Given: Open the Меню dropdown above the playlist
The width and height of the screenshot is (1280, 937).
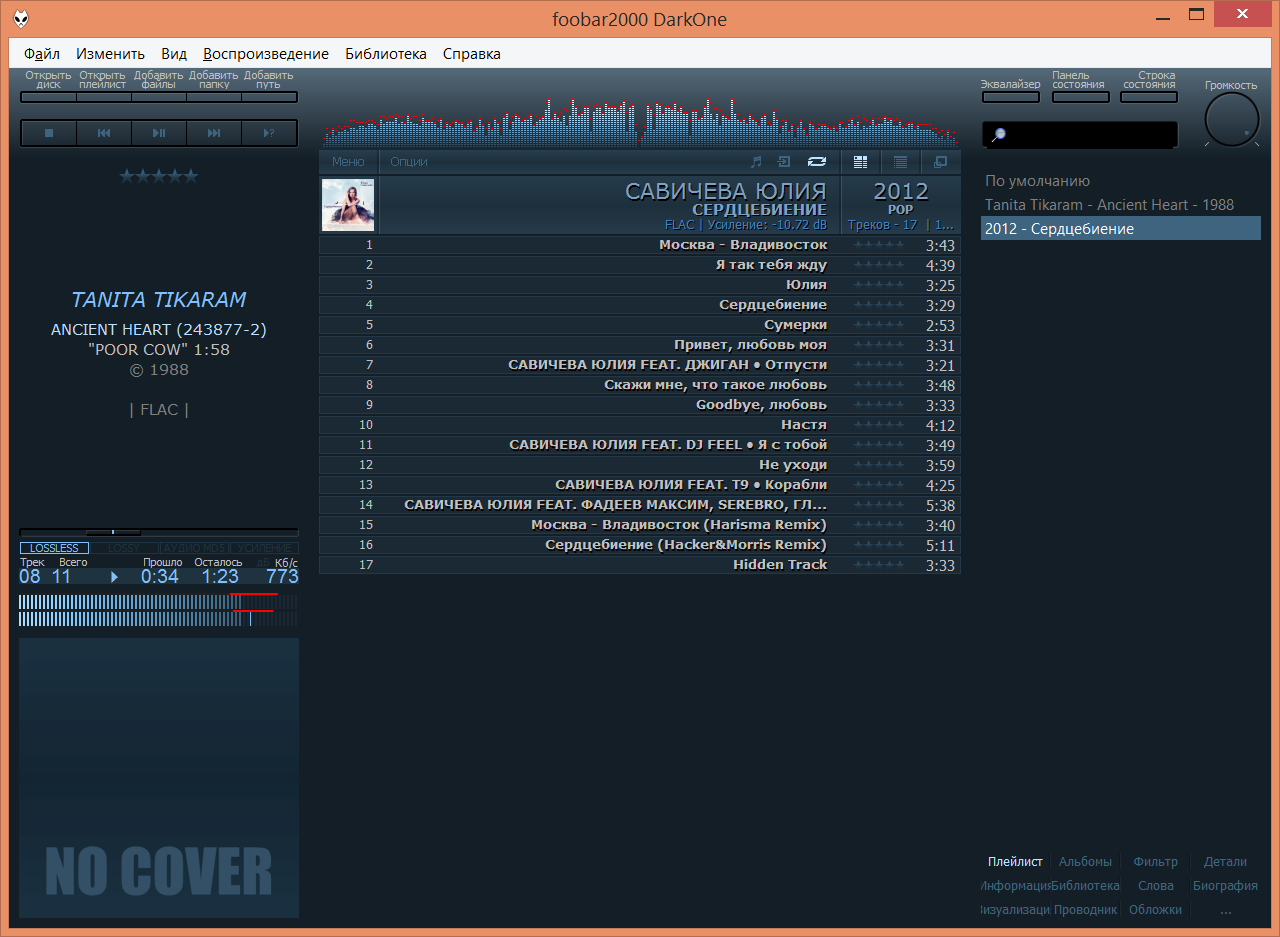Looking at the screenshot, I should click(348, 162).
